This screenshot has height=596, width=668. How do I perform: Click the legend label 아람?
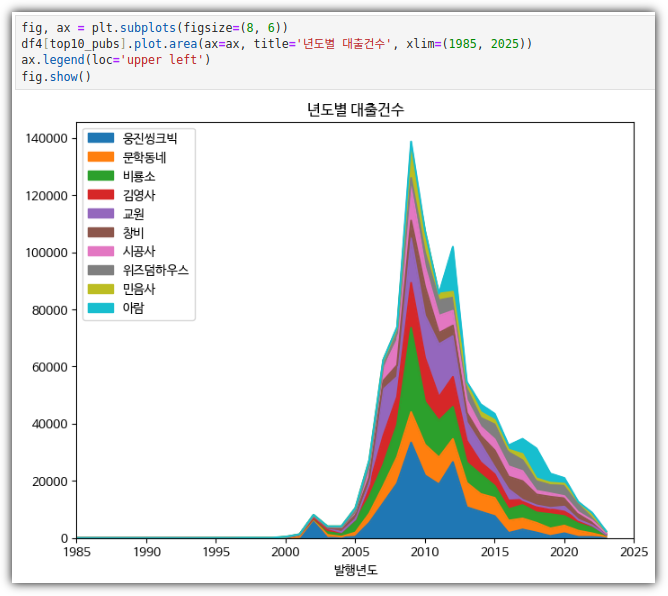tap(133, 308)
